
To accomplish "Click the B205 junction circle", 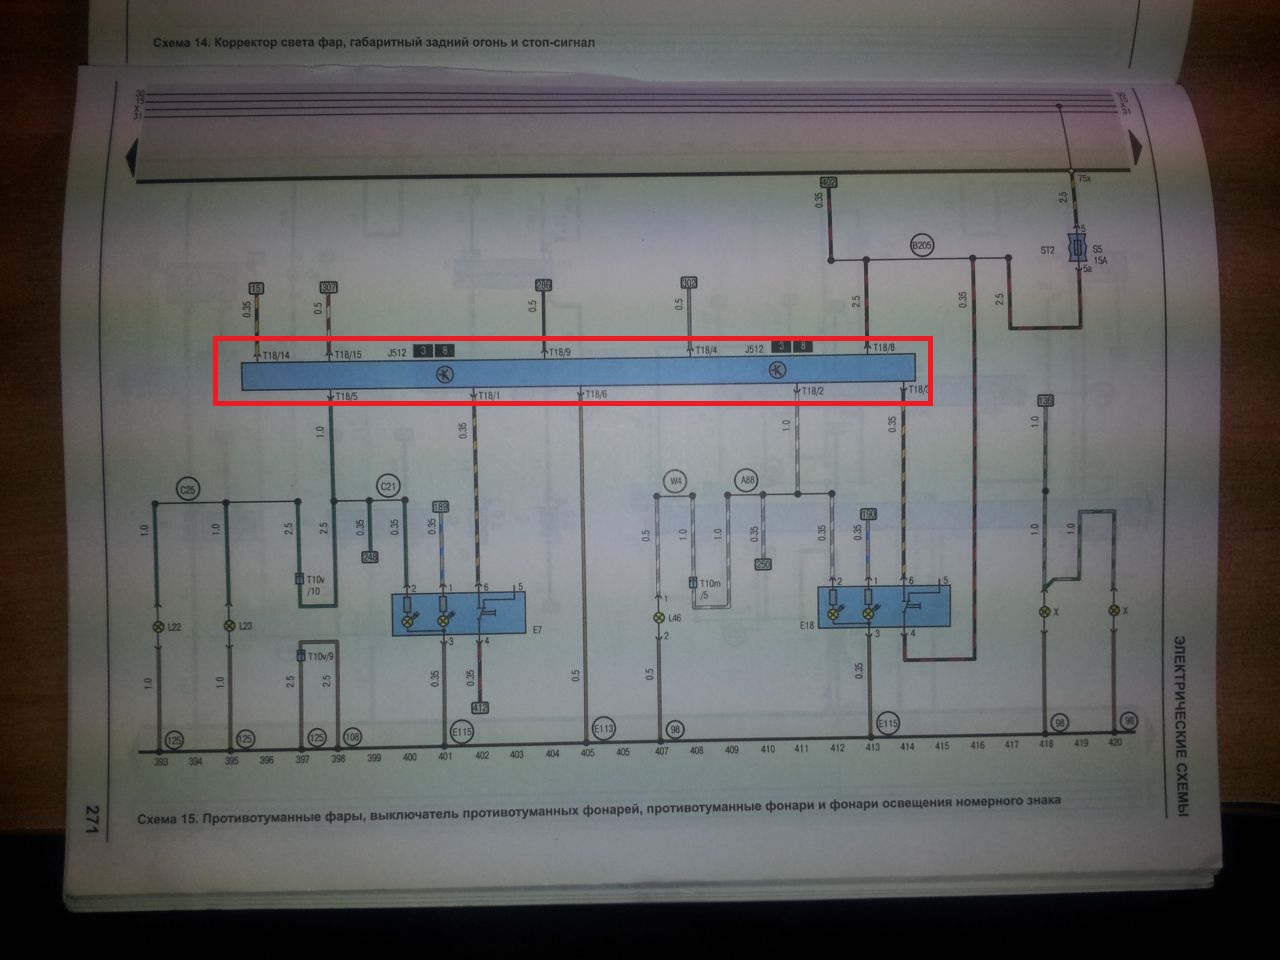I will click(920, 244).
